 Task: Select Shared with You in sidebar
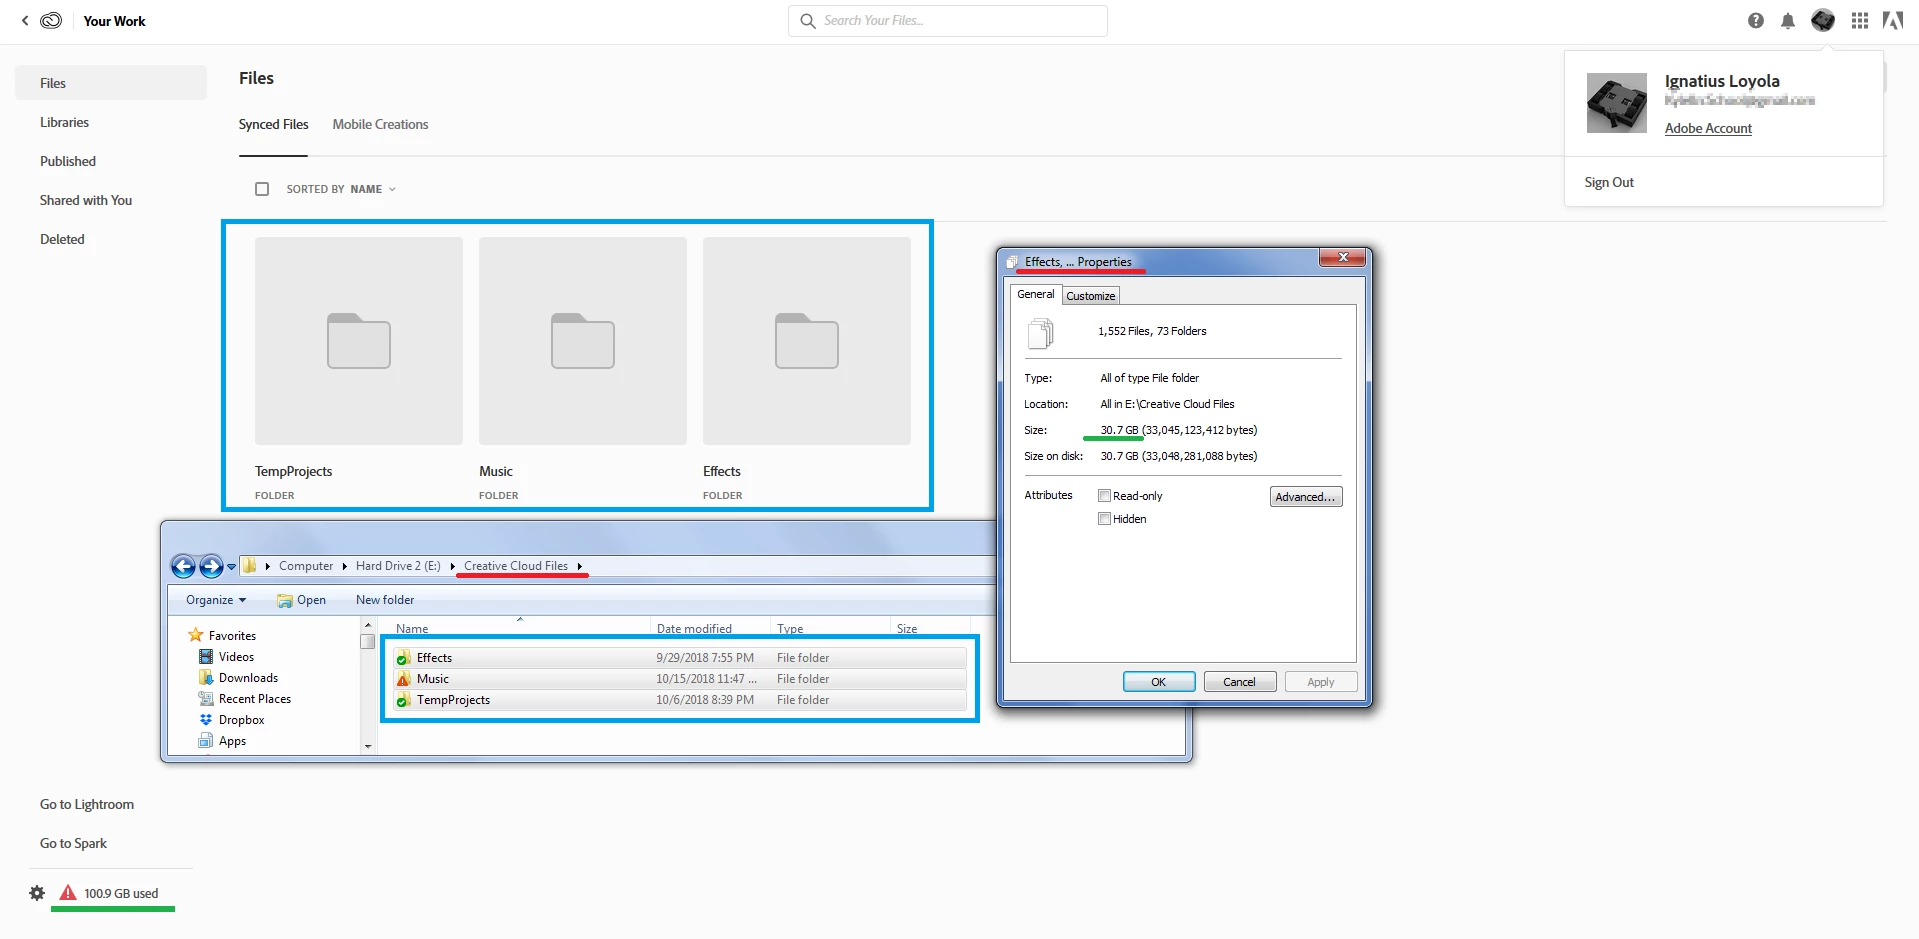coord(86,200)
